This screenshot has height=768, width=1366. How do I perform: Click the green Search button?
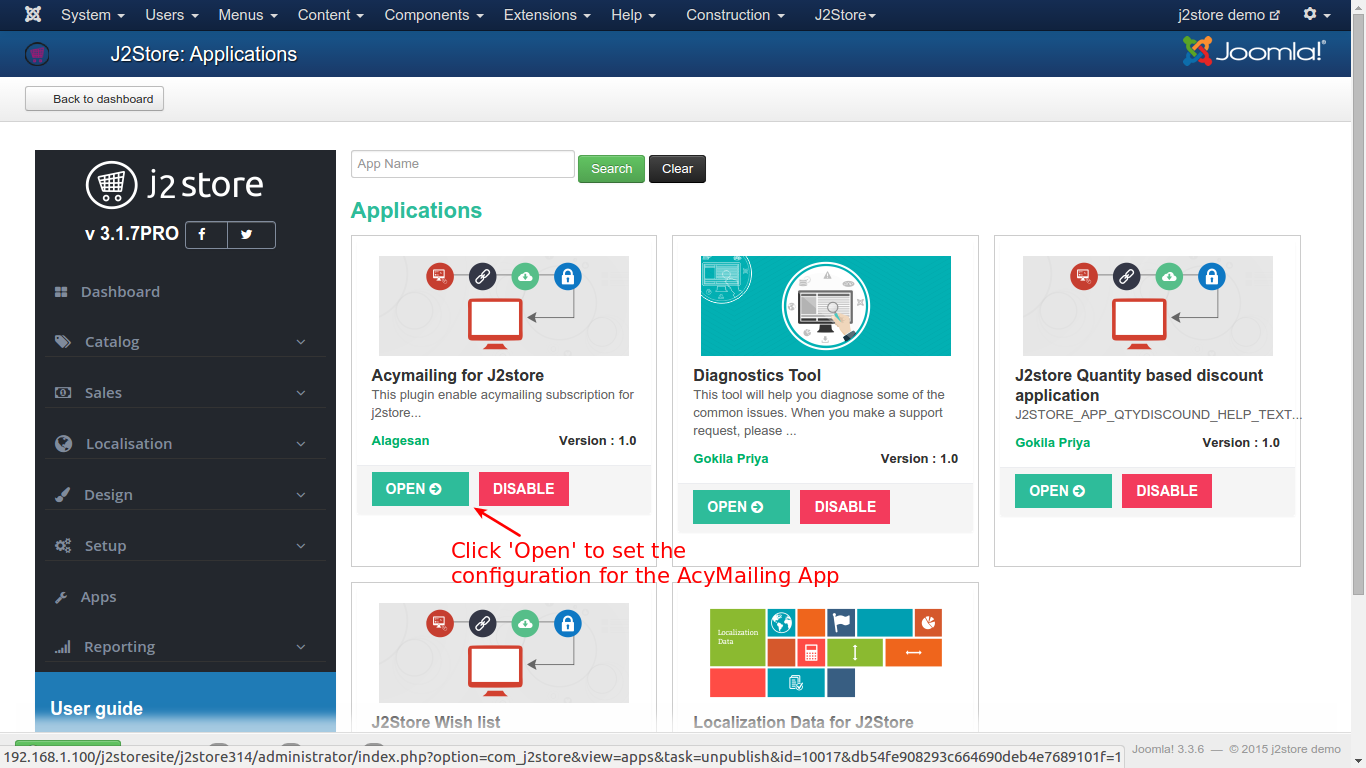611,169
